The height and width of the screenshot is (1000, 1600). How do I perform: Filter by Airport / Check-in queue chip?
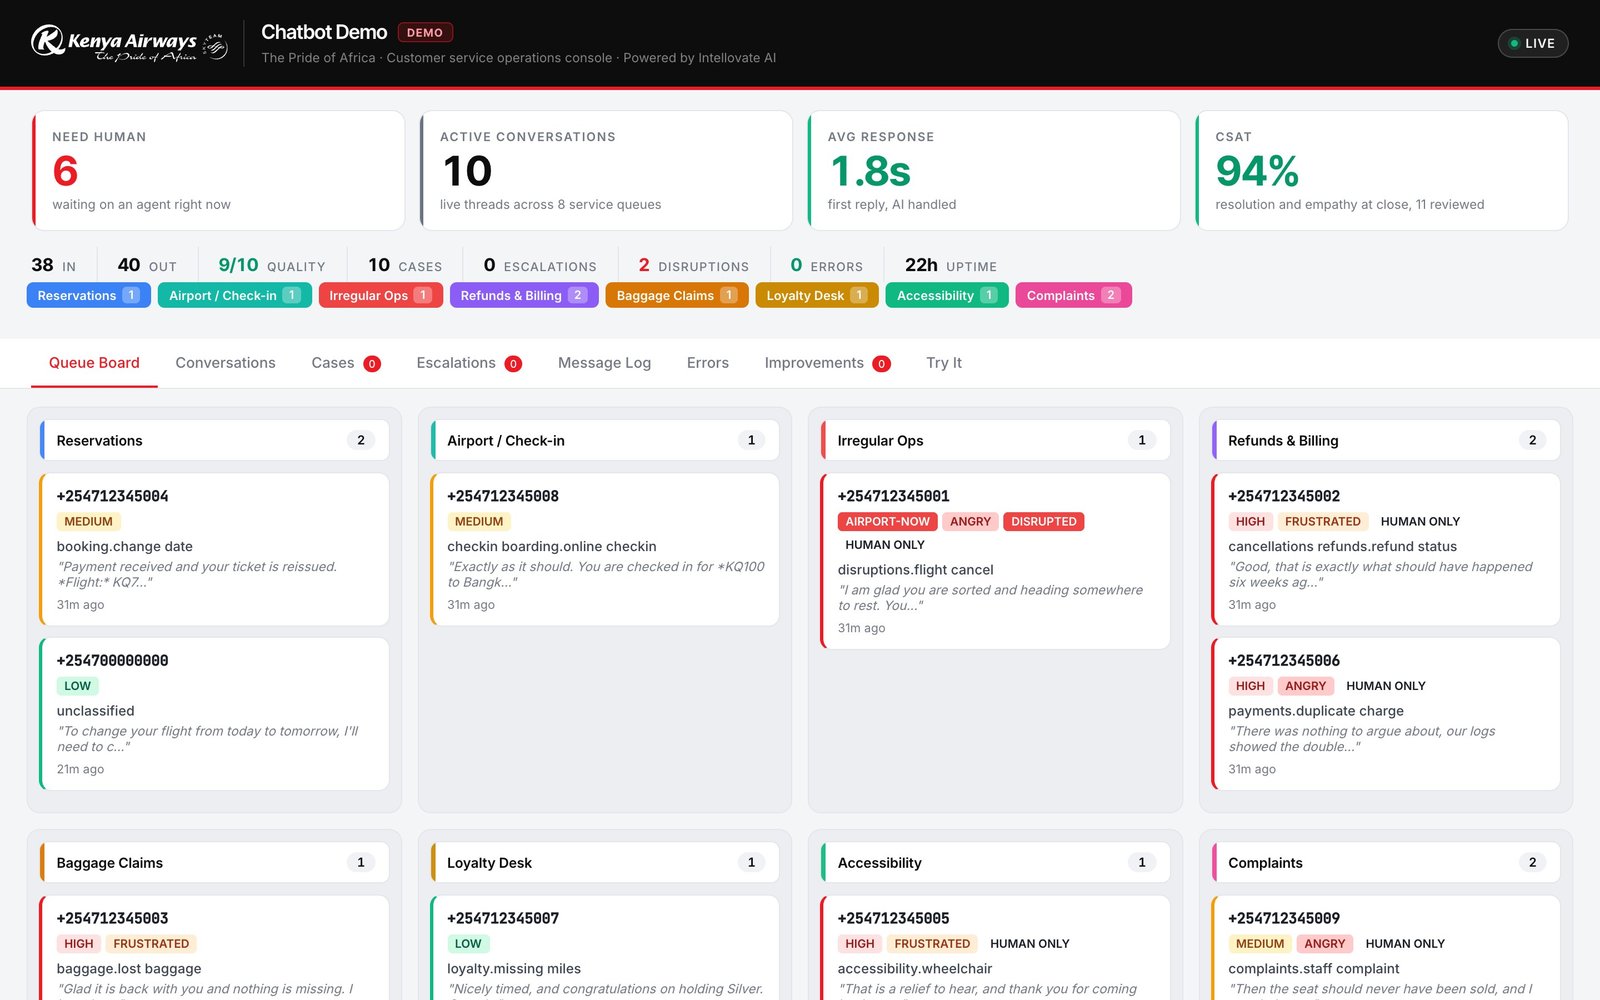235,295
